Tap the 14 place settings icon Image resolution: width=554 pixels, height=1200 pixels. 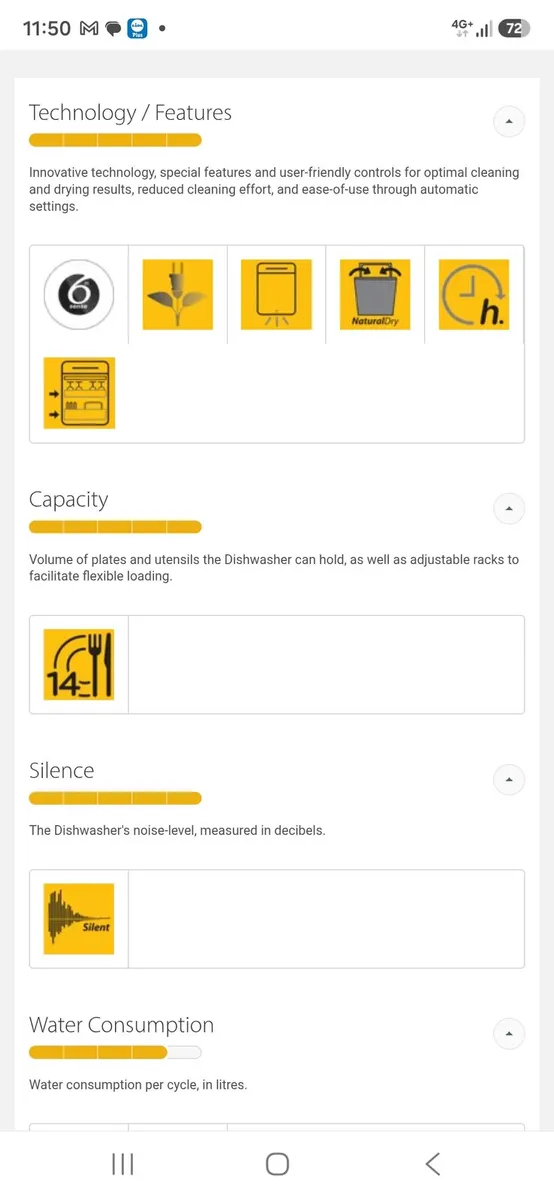pyautogui.click(x=79, y=665)
